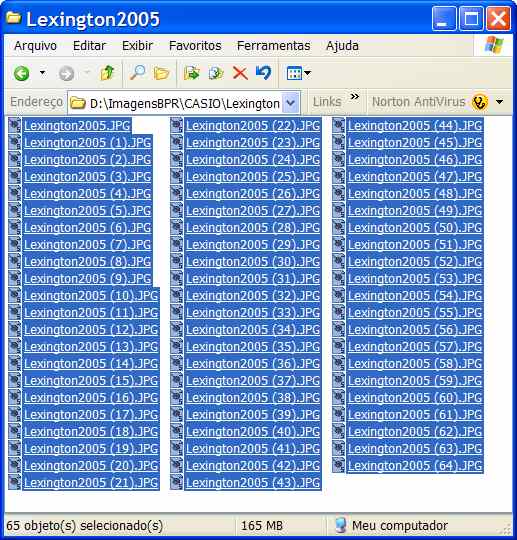Click the Copy To folder icon
This screenshot has width=517, height=540.
click(216, 73)
